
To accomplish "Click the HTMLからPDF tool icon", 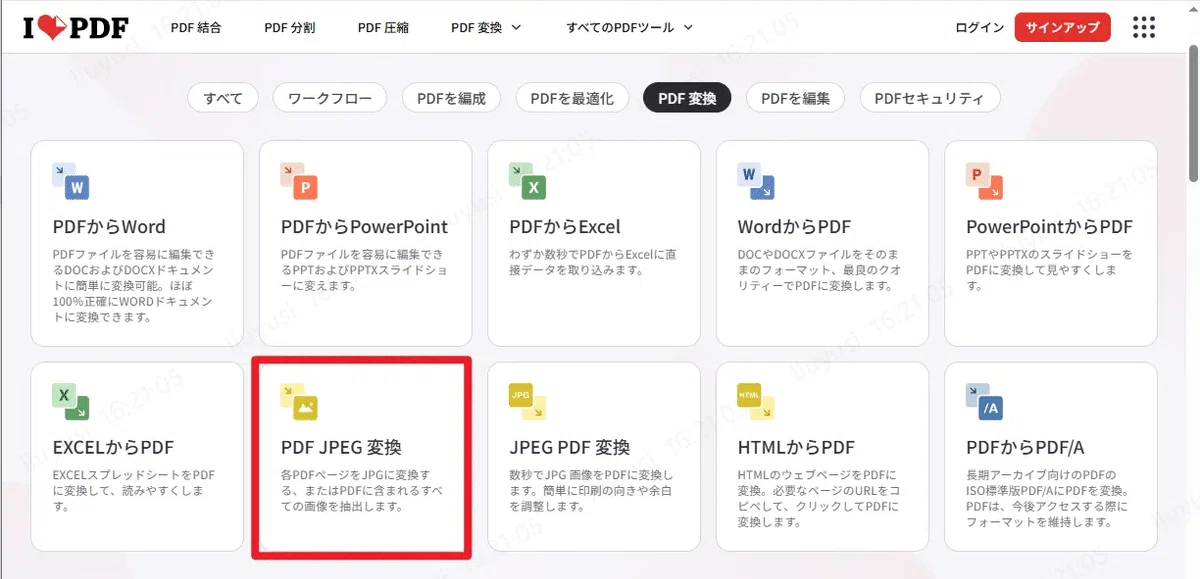I will click(756, 400).
